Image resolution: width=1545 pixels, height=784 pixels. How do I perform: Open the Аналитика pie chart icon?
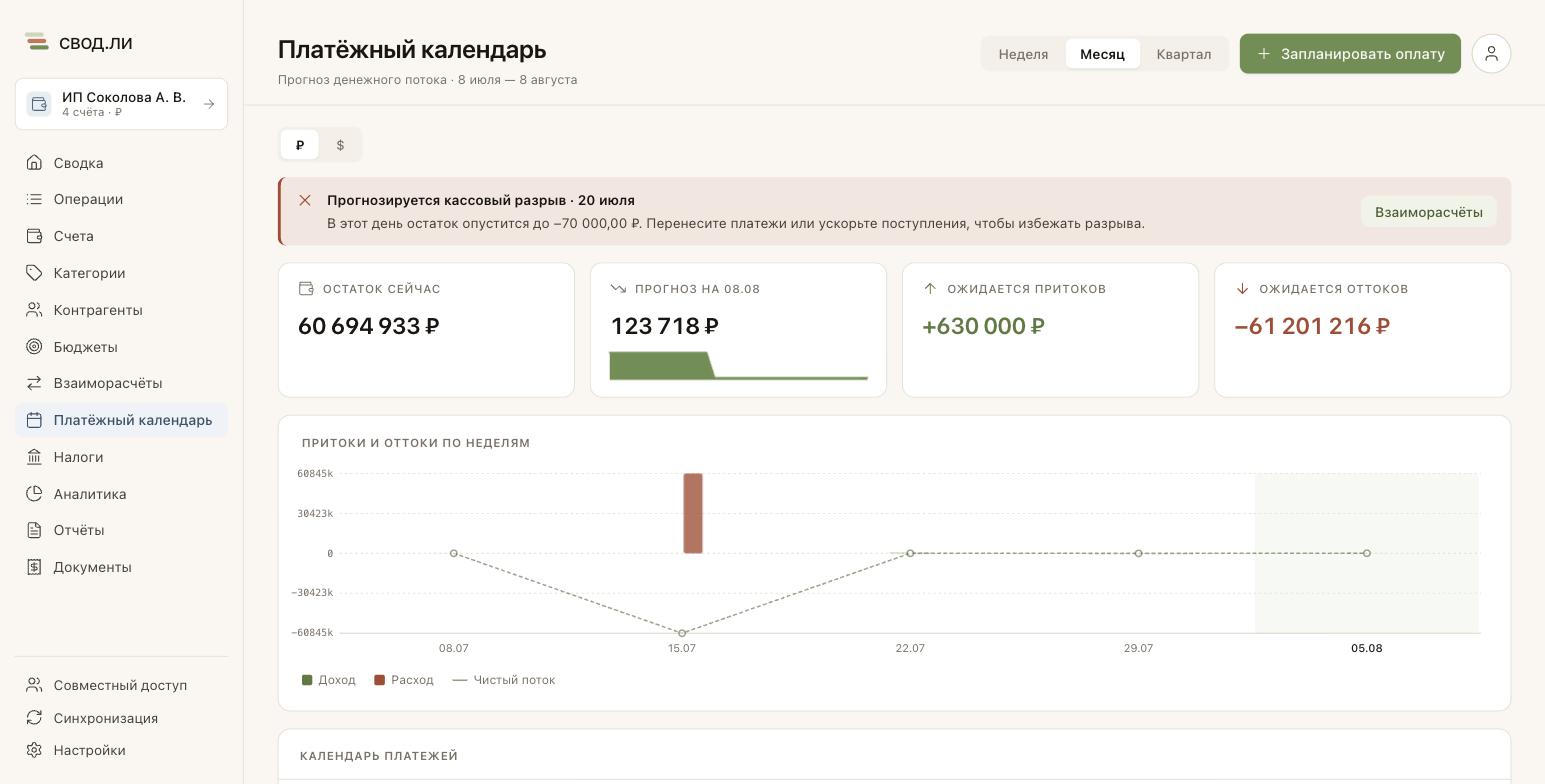click(34, 494)
